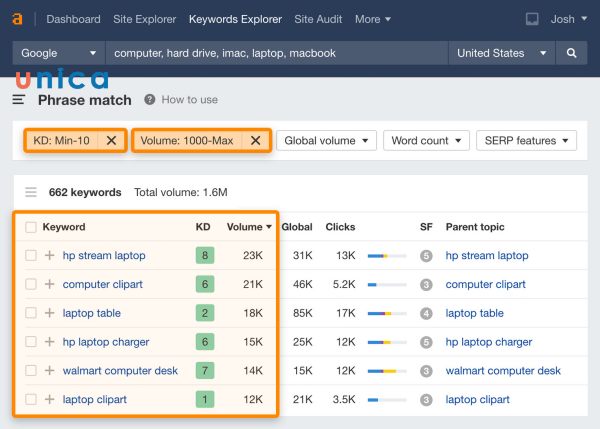Remove the Volume: 1000-Max filter
This screenshot has width=600, height=429.
[255, 141]
